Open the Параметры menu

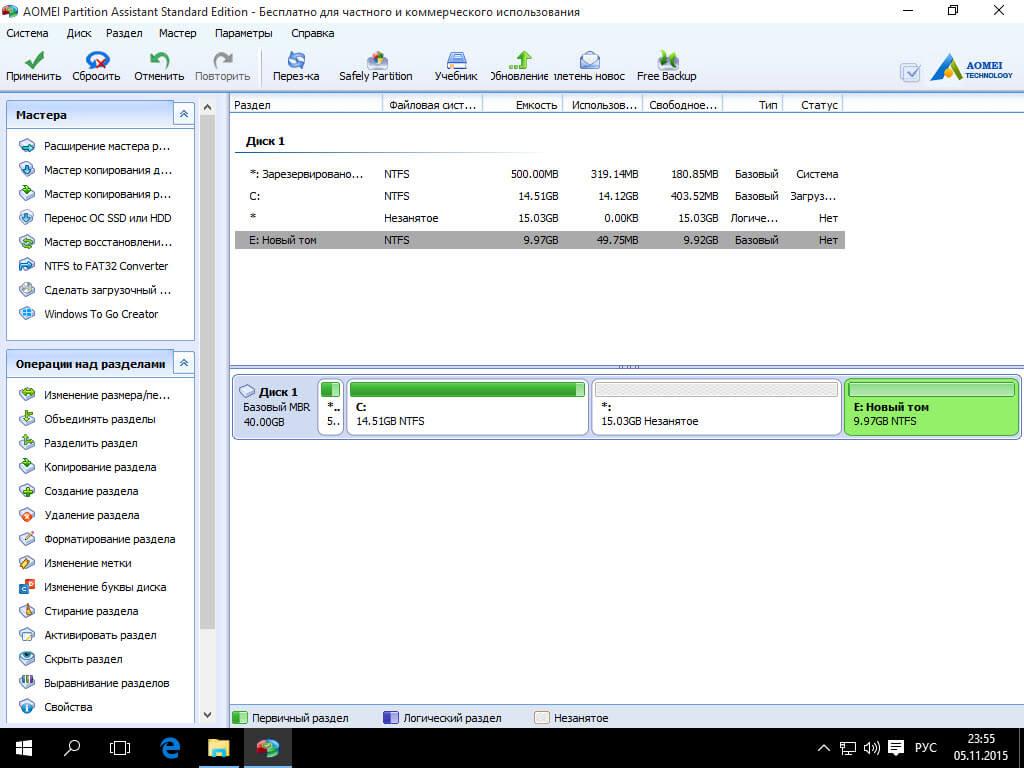244,33
